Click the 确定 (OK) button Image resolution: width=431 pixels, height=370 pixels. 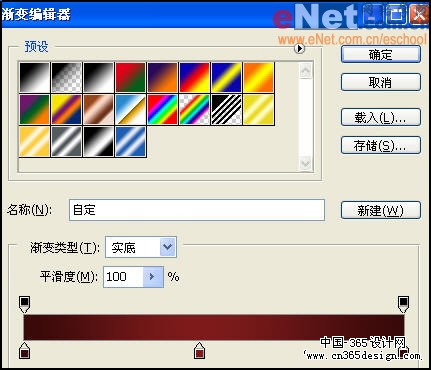[381, 54]
